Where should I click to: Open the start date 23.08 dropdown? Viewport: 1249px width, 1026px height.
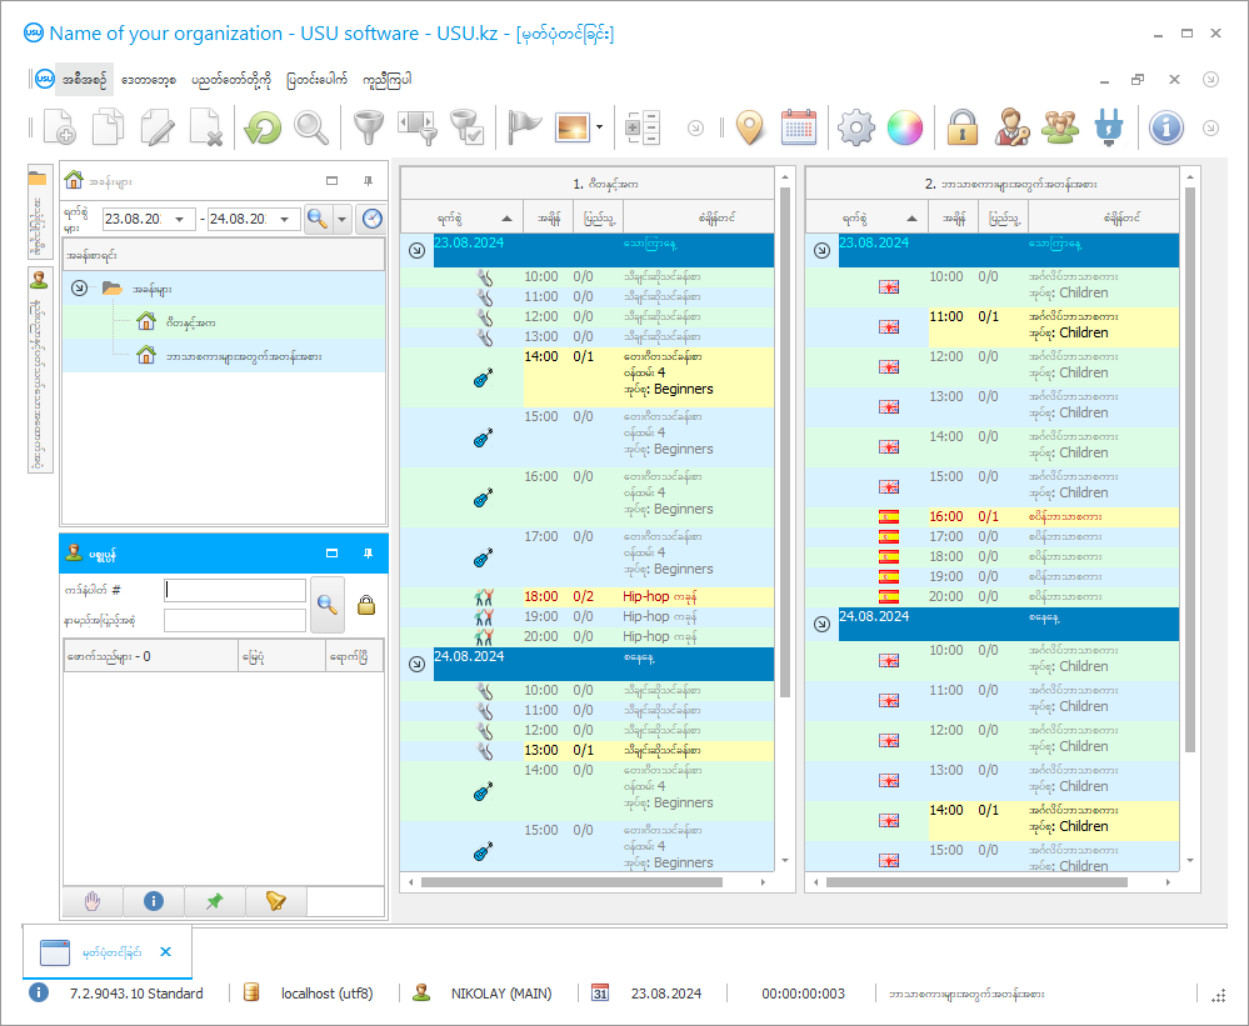coord(180,219)
